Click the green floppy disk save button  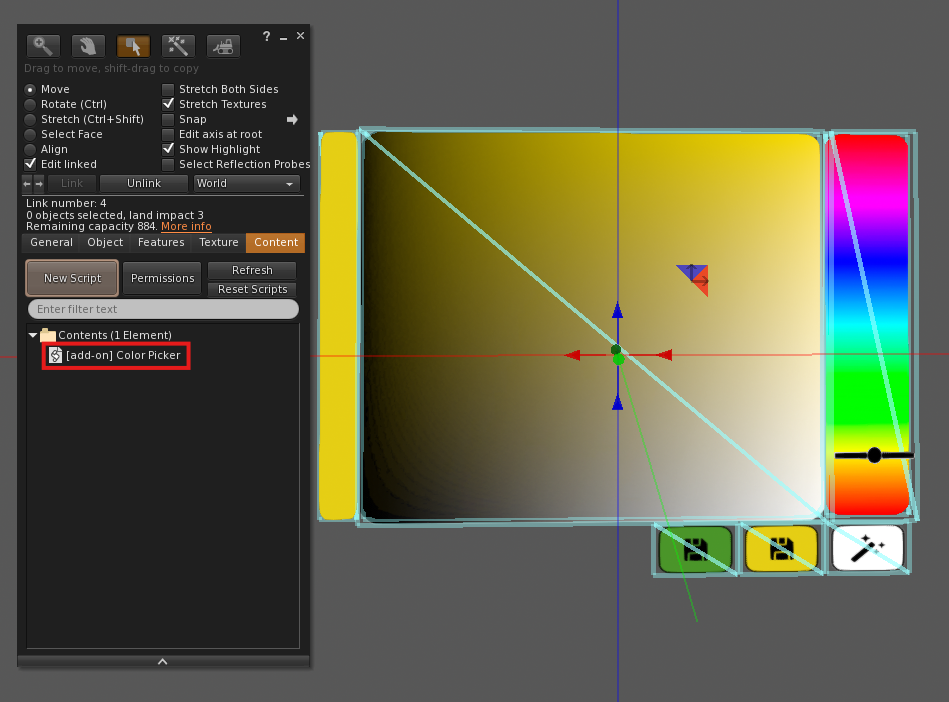696,549
